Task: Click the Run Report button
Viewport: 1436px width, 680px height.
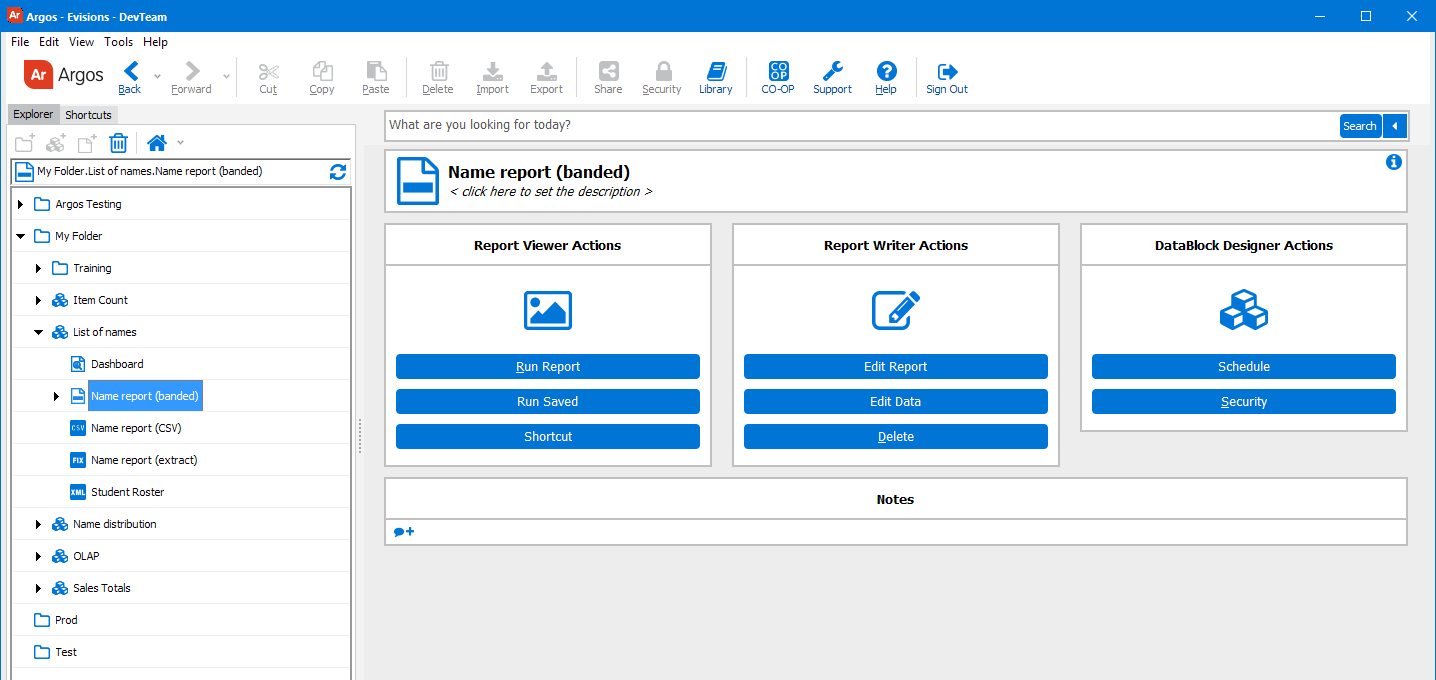Action: coord(548,366)
